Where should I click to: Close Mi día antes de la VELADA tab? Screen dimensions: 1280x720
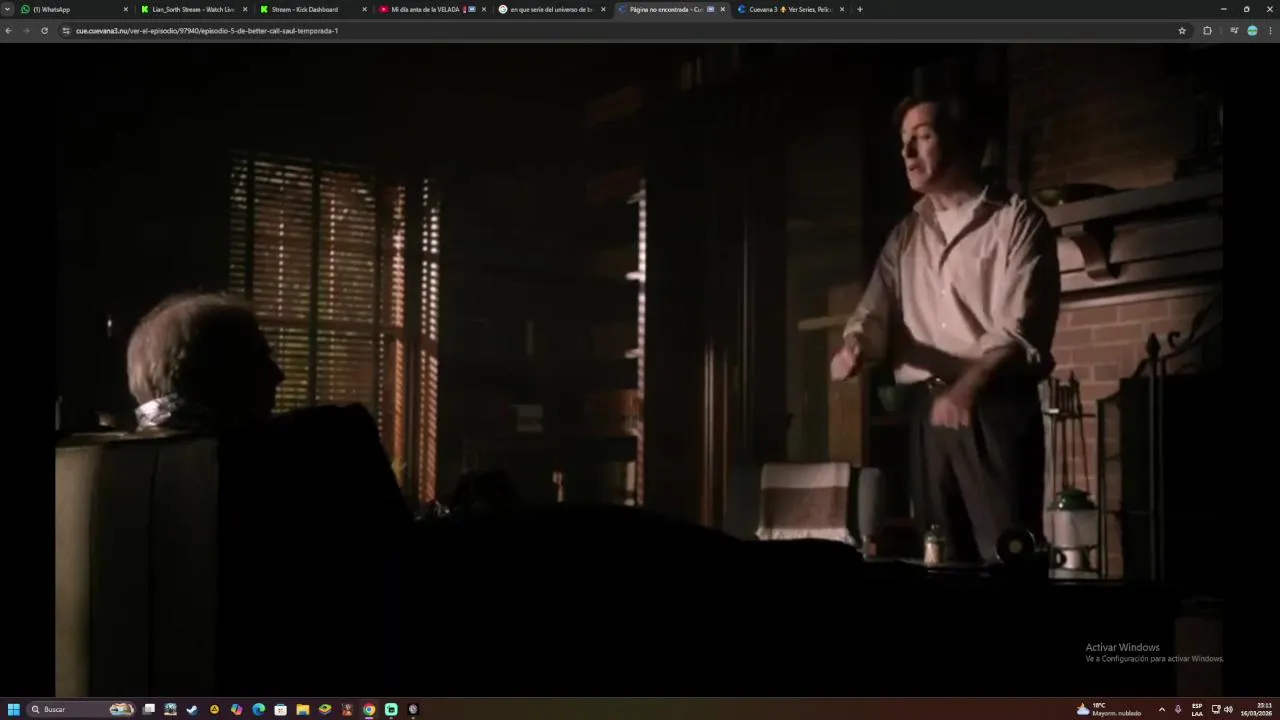(x=484, y=9)
